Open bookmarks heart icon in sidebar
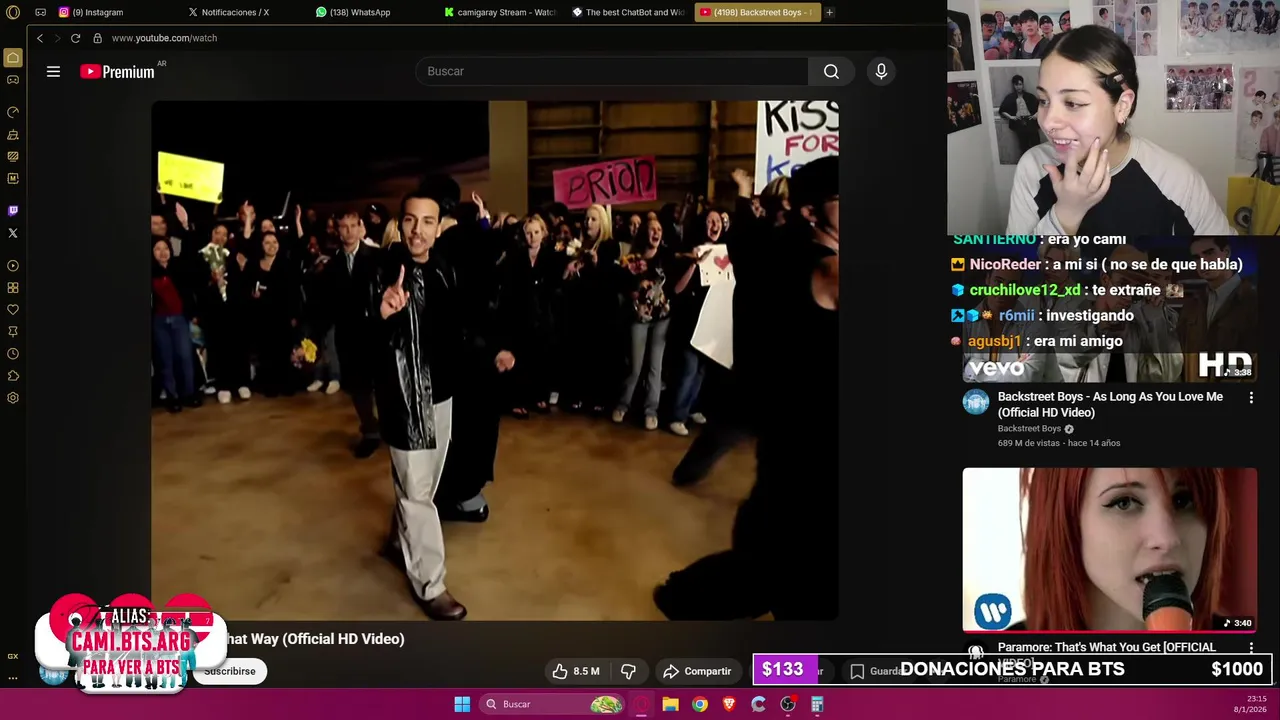Viewport: 1280px width, 720px height. click(x=13, y=310)
